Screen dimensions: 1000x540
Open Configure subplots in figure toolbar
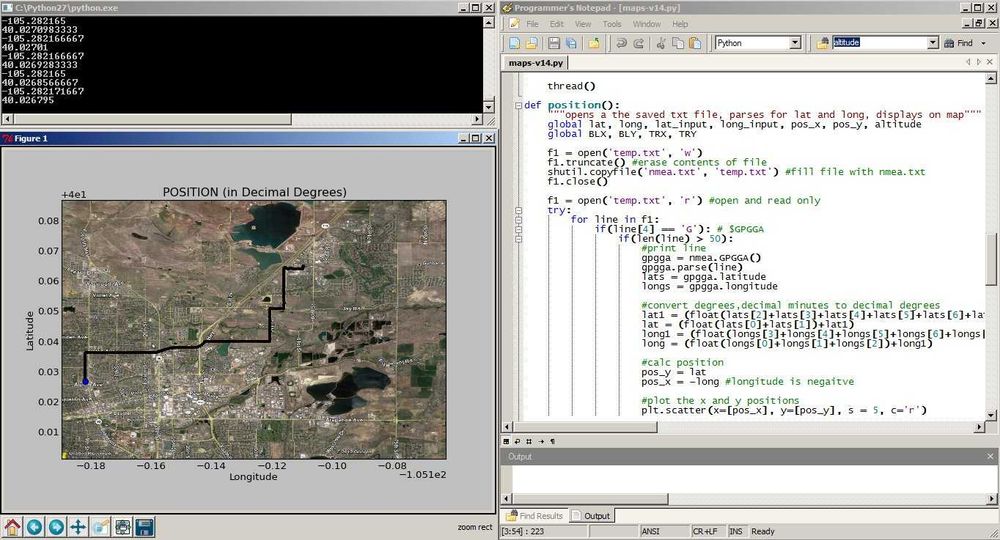point(122,527)
